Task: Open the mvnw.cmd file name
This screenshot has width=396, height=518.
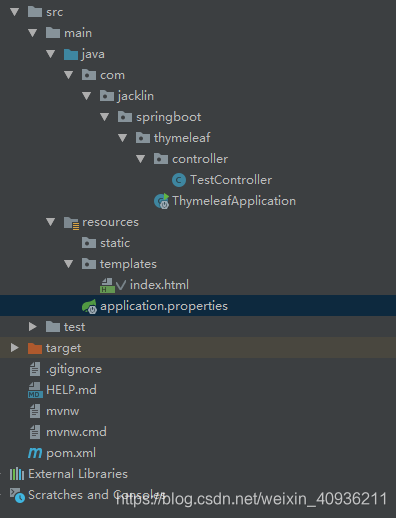Action: coord(76,432)
